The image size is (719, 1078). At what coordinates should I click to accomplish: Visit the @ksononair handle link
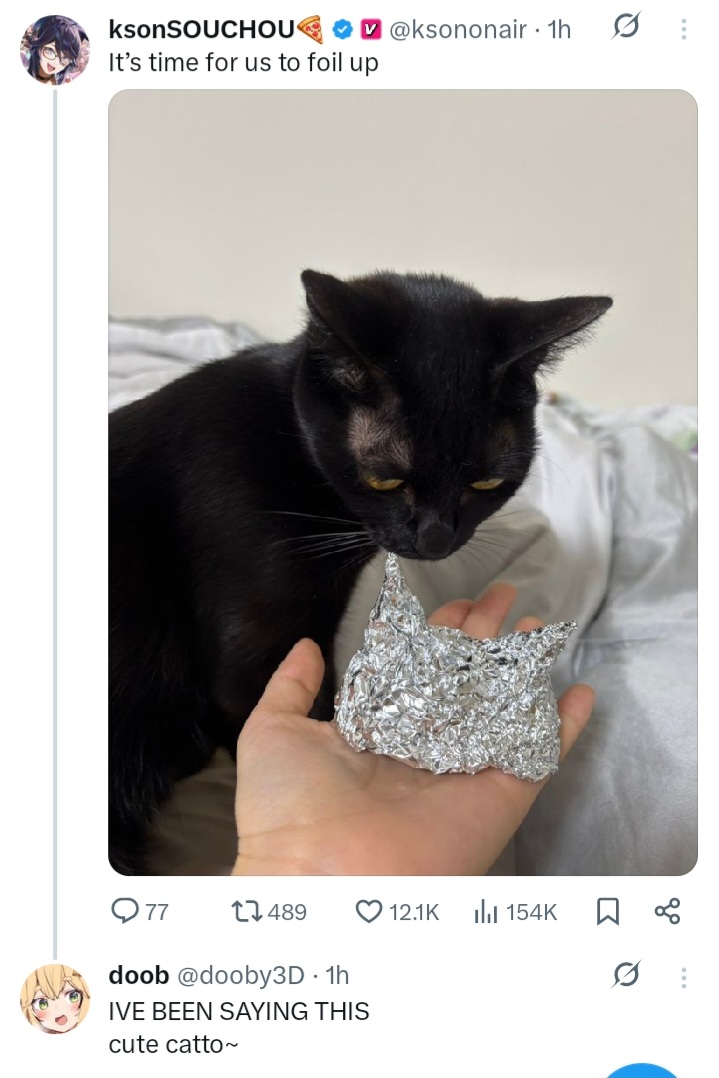pos(458,29)
